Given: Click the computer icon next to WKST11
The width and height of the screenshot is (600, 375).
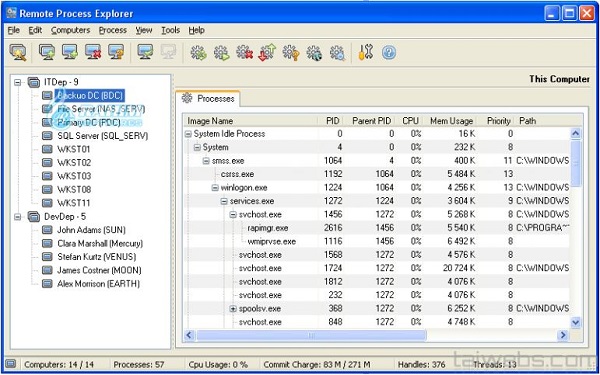Looking at the screenshot, I should pyautogui.click(x=47, y=203).
